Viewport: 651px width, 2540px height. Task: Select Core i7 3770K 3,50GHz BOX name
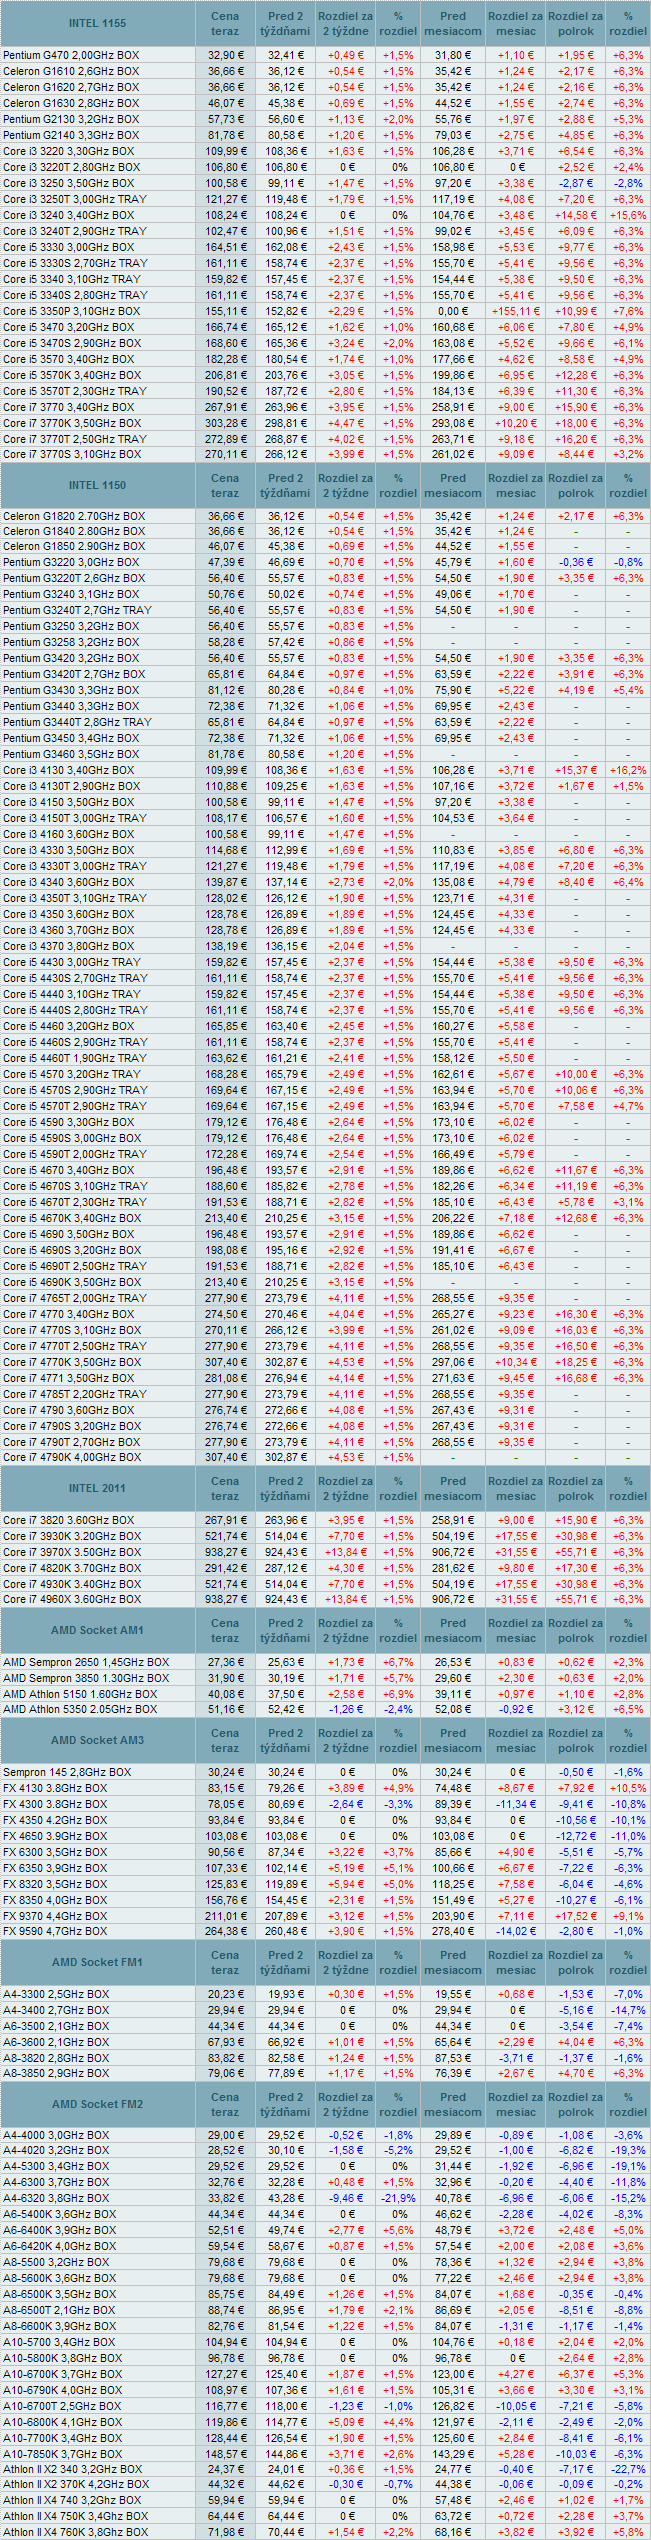72,423
